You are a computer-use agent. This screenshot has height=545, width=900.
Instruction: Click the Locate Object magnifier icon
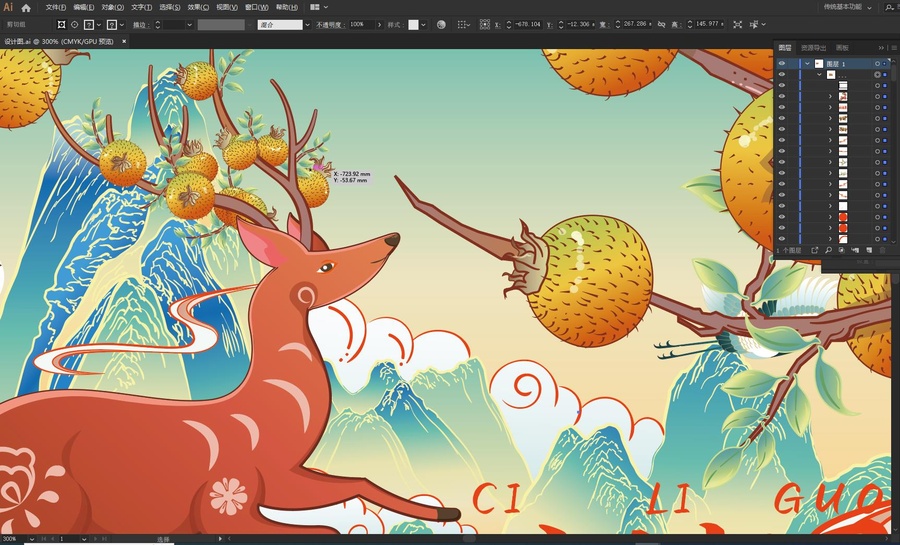(828, 251)
